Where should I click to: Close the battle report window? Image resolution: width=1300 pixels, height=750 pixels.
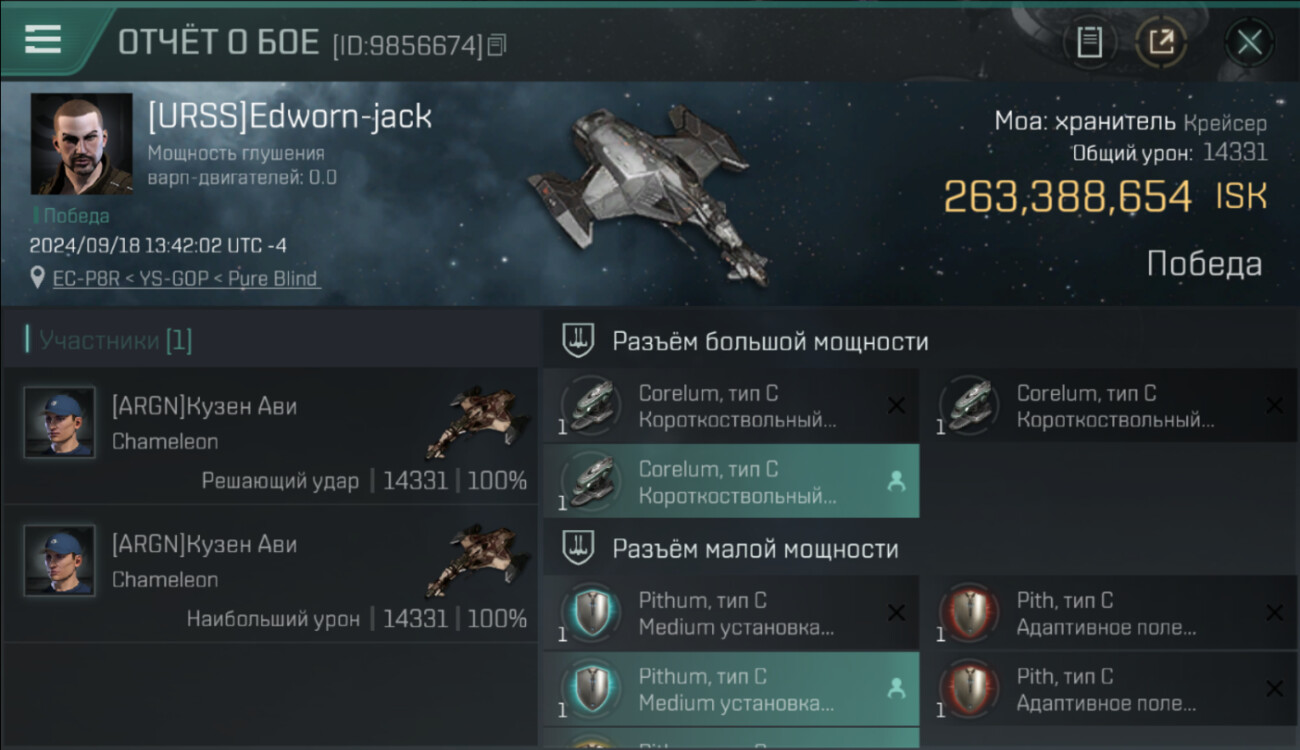click(1249, 42)
